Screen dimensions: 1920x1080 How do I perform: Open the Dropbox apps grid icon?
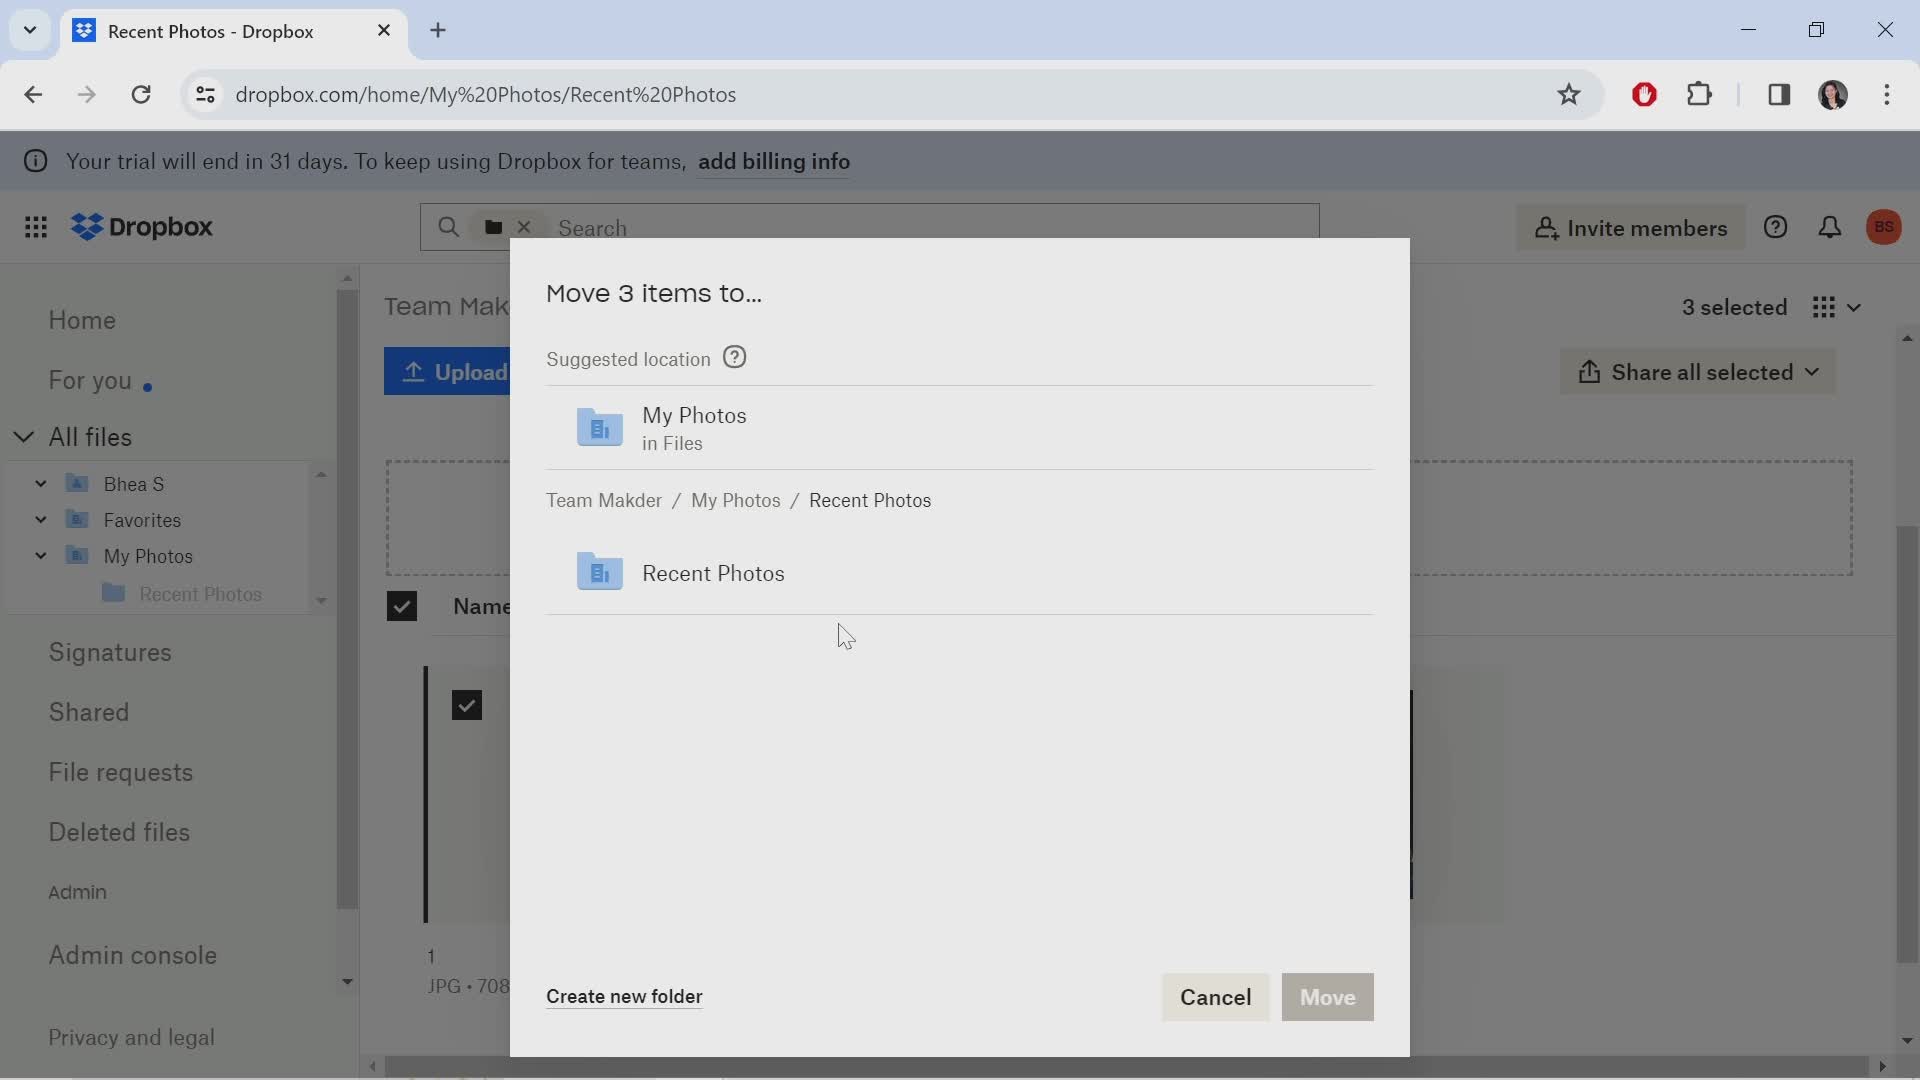click(36, 227)
